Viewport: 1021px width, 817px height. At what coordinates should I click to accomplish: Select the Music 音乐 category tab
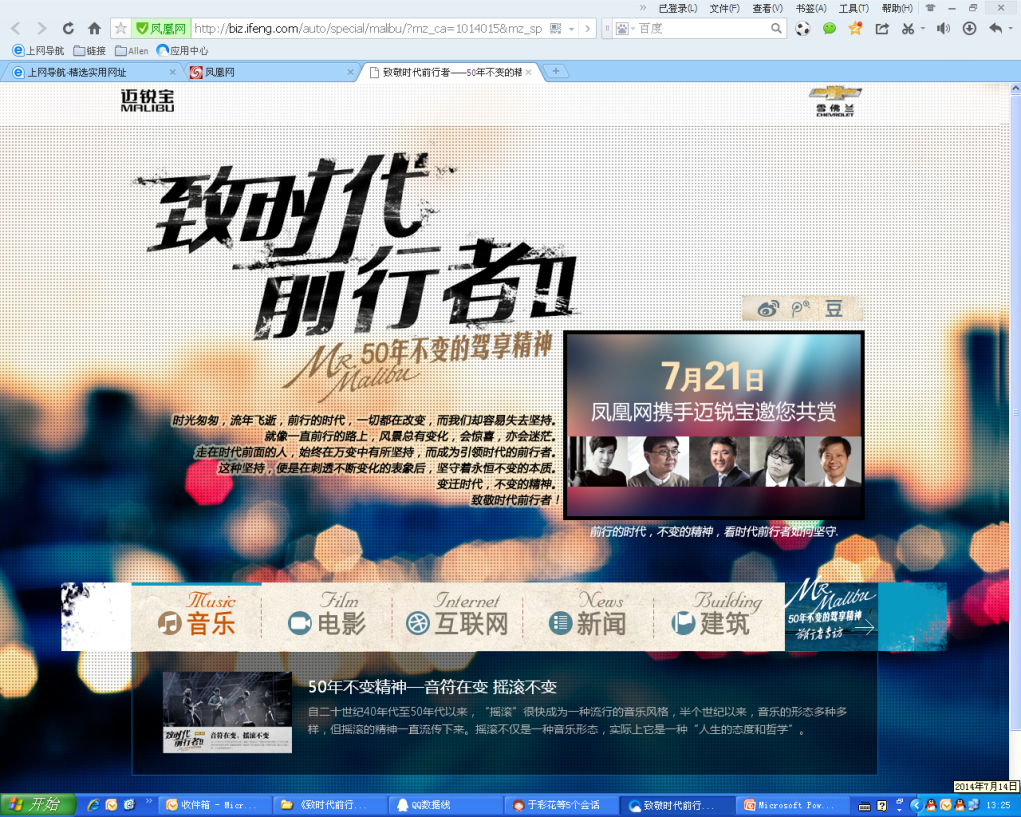[x=196, y=616]
